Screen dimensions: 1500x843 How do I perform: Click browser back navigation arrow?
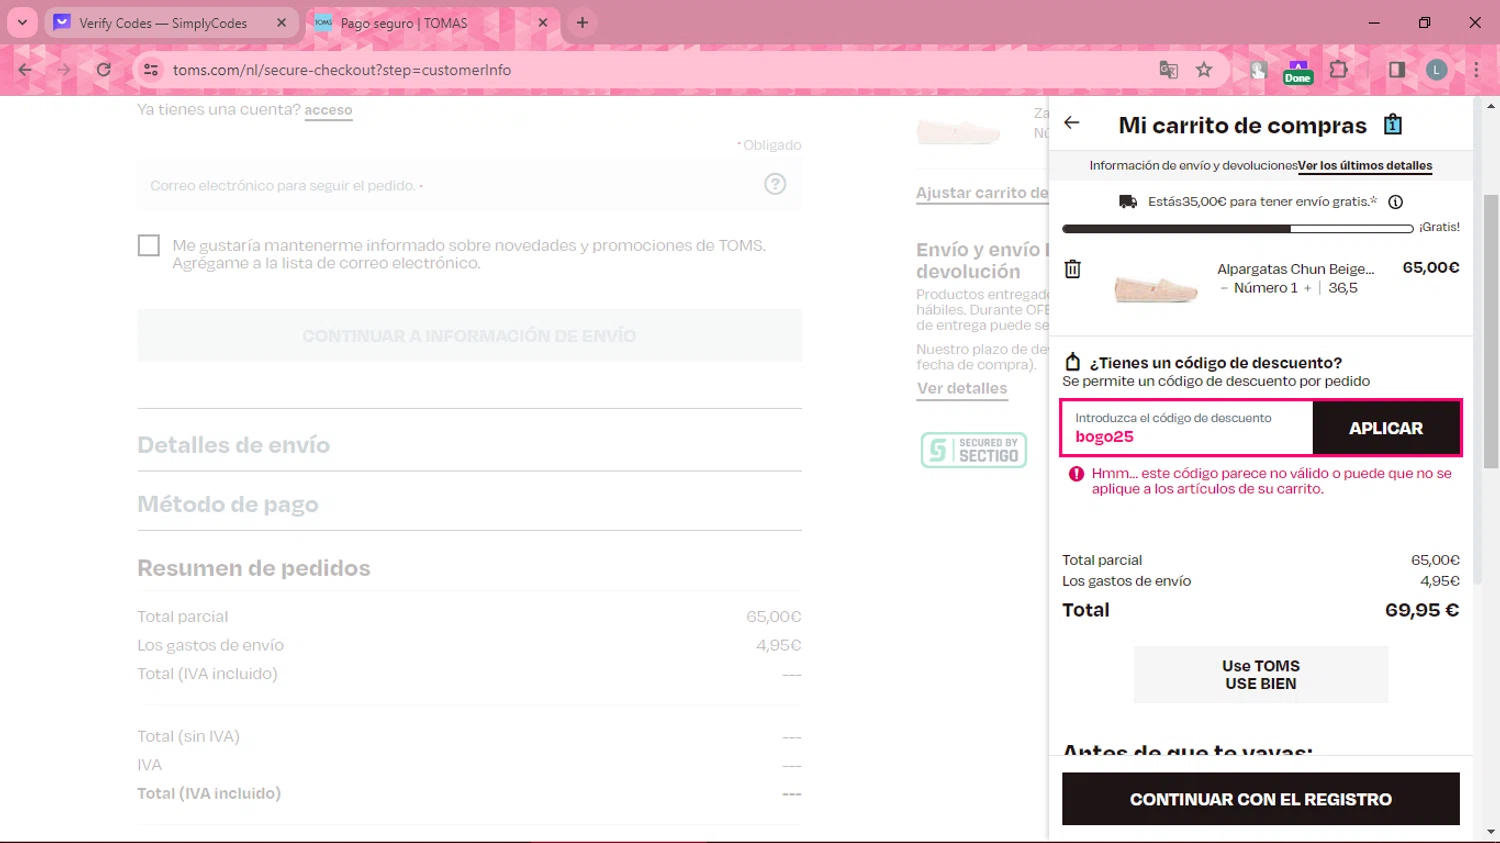25,70
